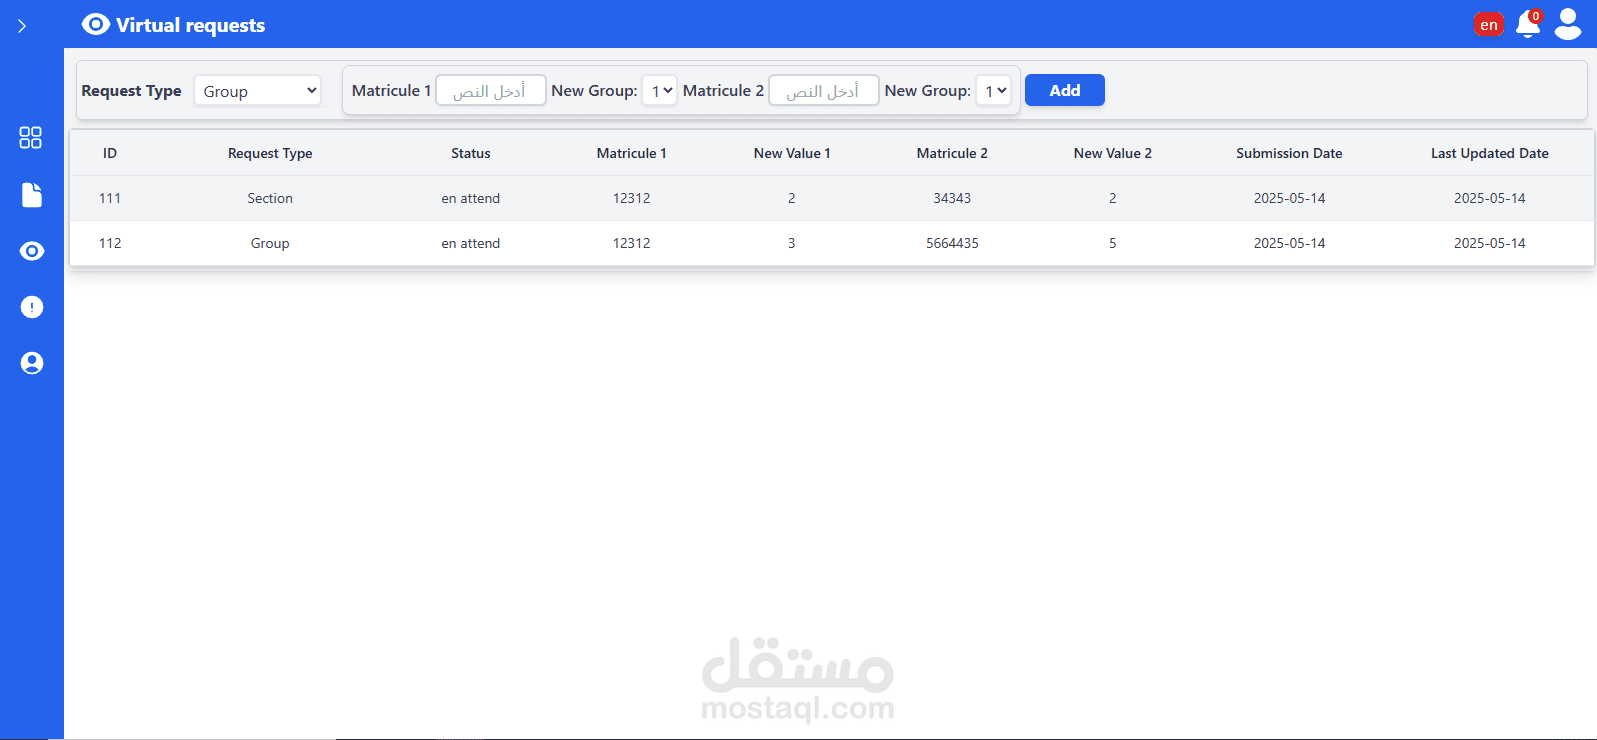The height and width of the screenshot is (740, 1597).
Task: Click 'en attend' status in row 112
Action: [471, 243]
